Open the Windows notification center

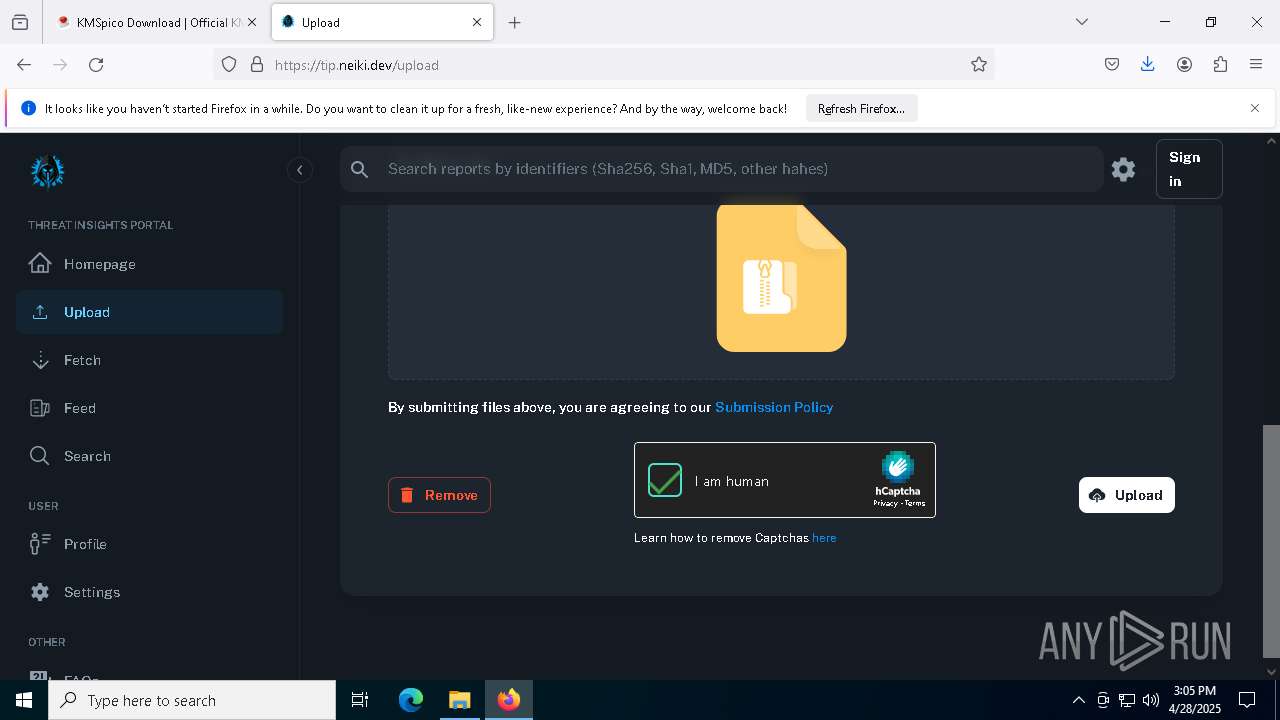(1247, 700)
